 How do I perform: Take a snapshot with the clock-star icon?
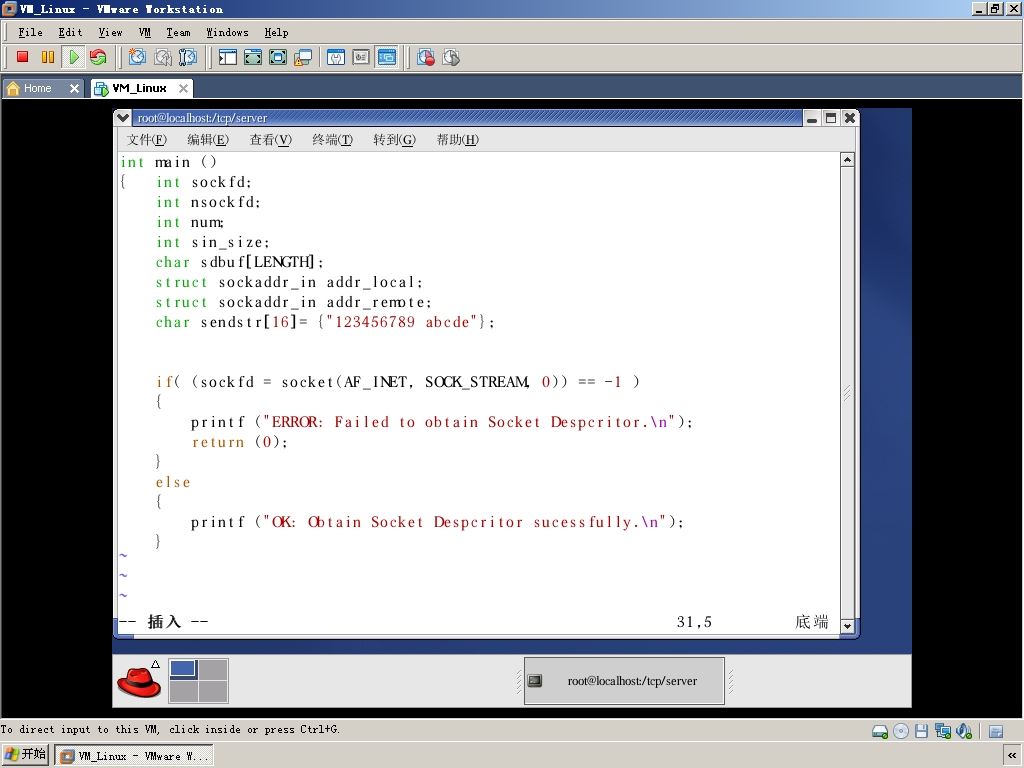[137, 57]
